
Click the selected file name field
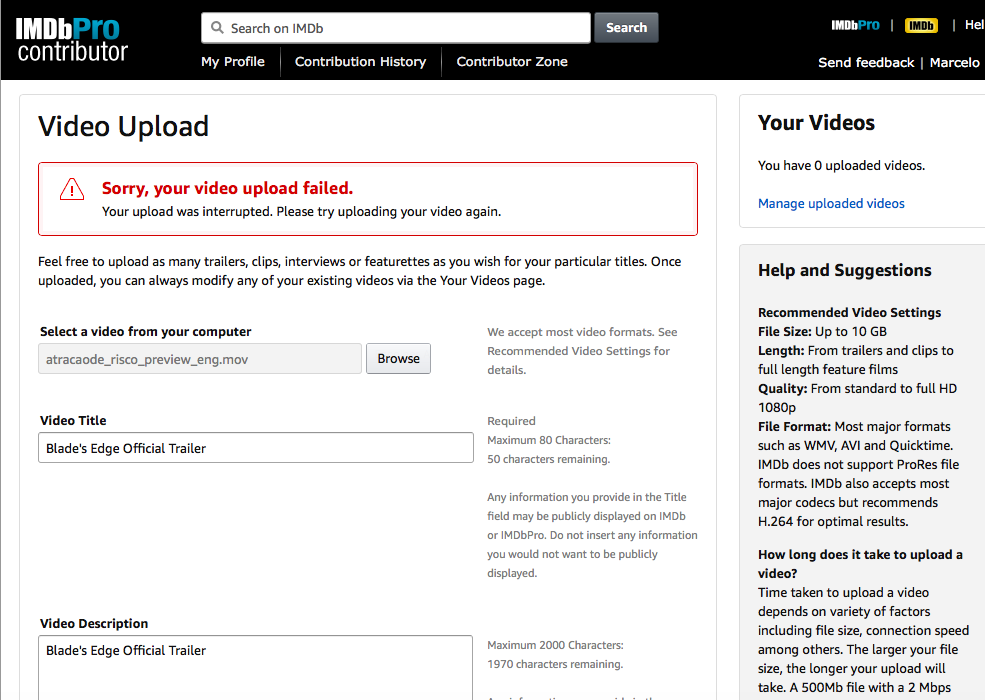(x=200, y=359)
